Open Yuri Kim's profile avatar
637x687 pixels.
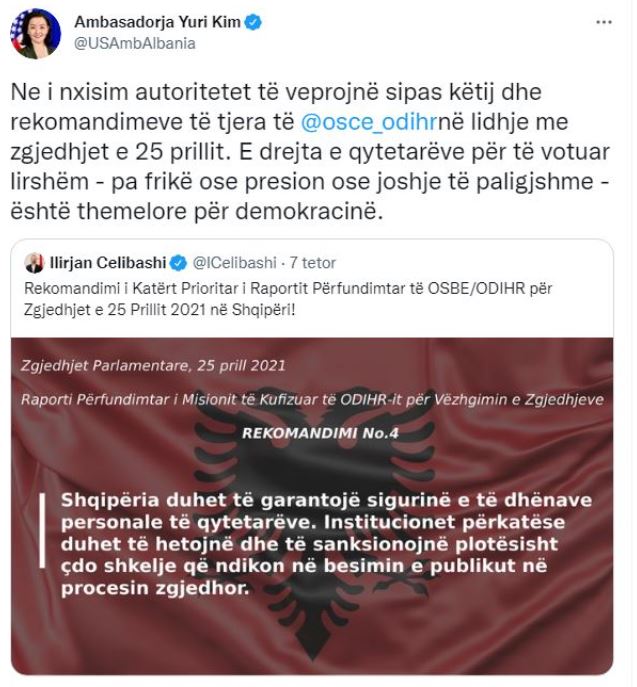[x=35, y=34]
